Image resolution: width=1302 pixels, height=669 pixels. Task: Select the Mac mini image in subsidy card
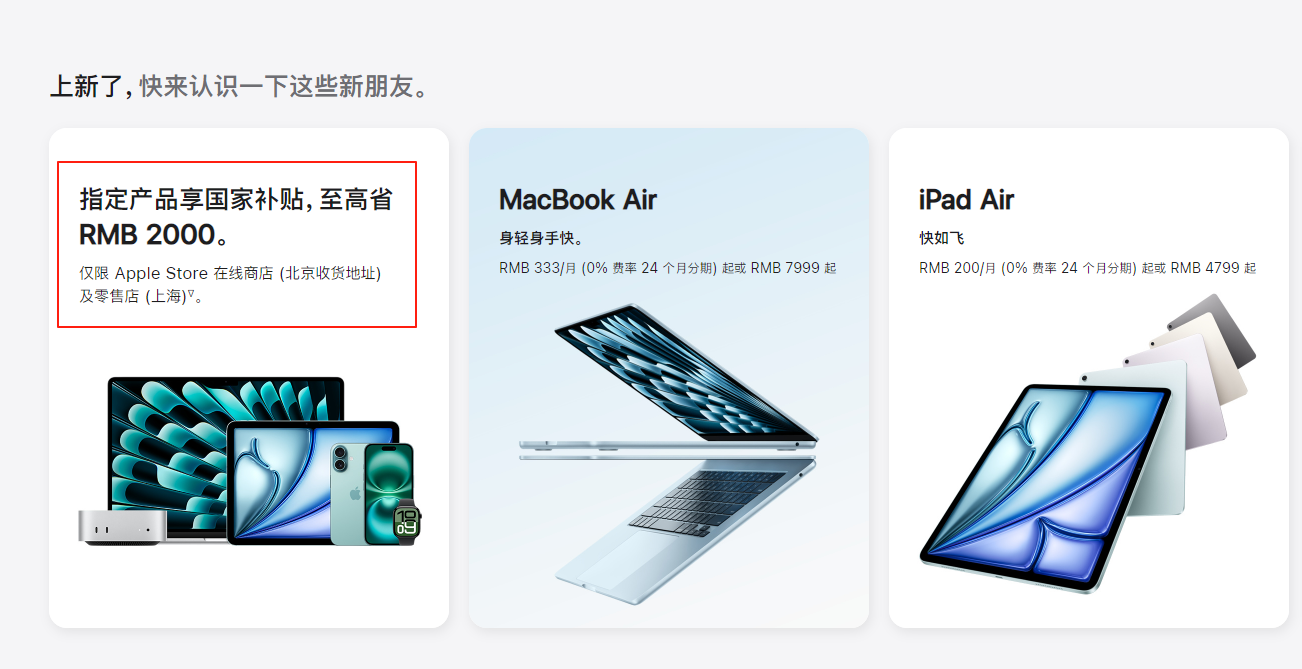[x=122, y=526]
